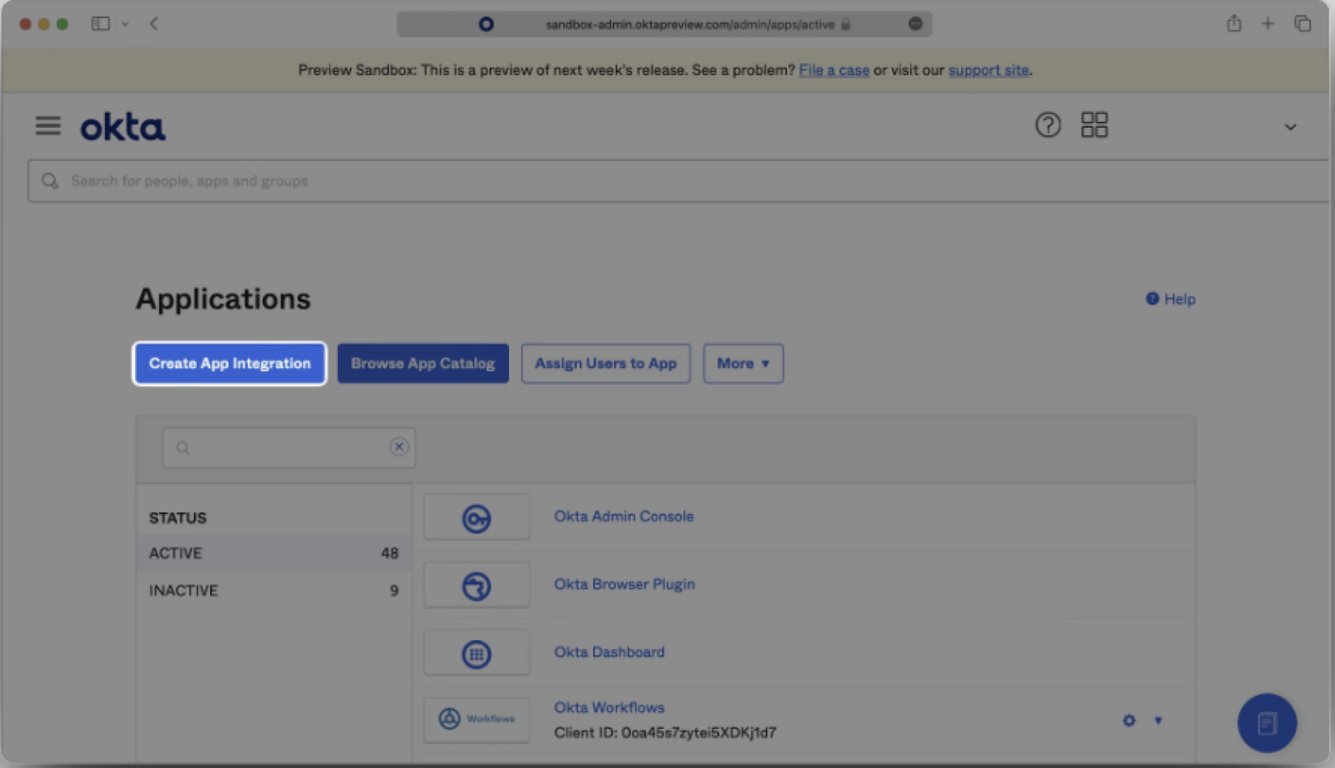Click the okta logo
The width and height of the screenshot is (1335, 768).
[x=123, y=127]
